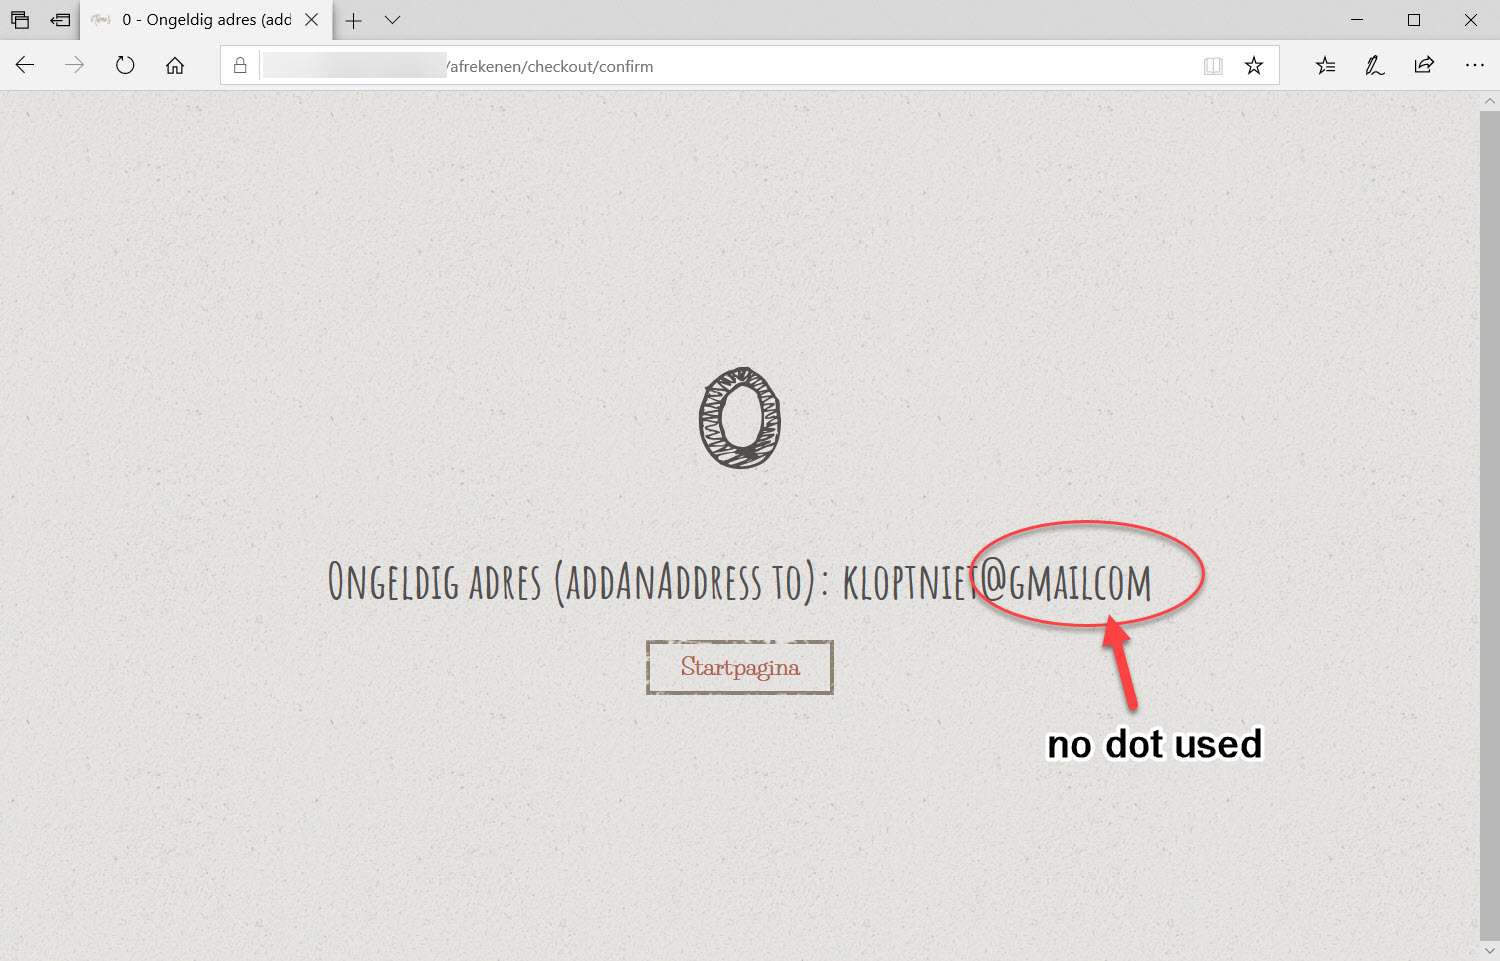The height and width of the screenshot is (961, 1500).
Task: Refresh the checkout confirm page
Action: tap(125, 66)
